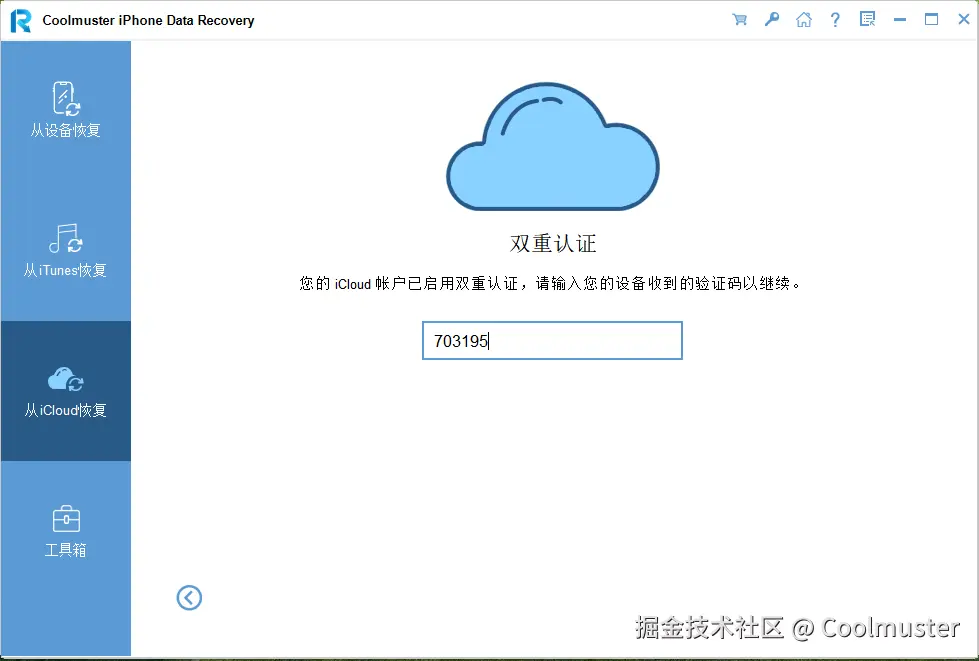Minimize the Coolmuster window

[x=900, y=20]
